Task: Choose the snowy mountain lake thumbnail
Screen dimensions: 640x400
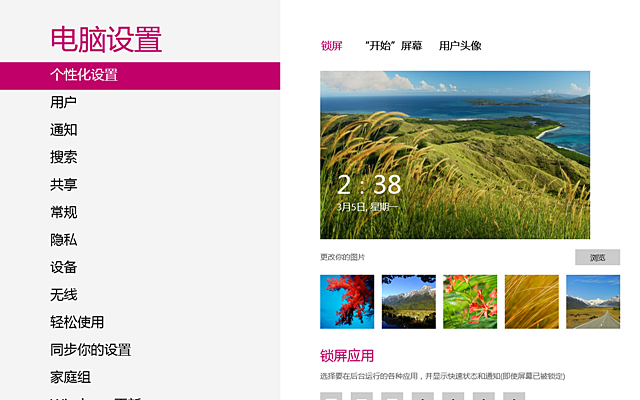Action: pos(409,302)
